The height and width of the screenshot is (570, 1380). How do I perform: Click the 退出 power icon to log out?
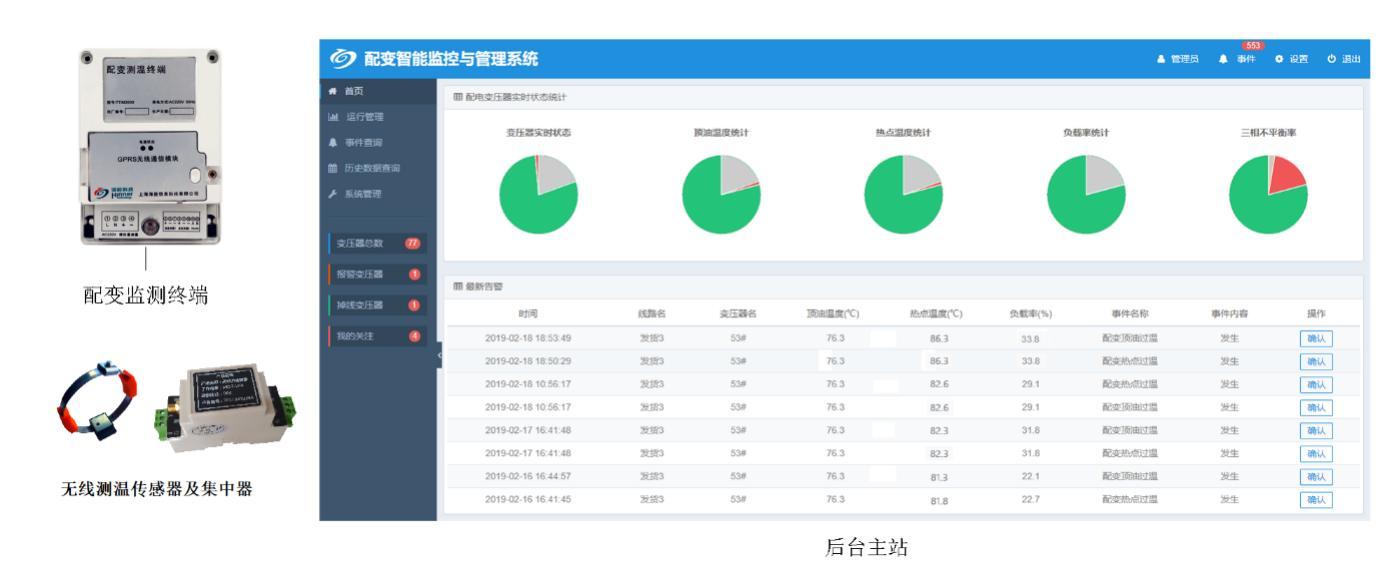point(1331,60)
